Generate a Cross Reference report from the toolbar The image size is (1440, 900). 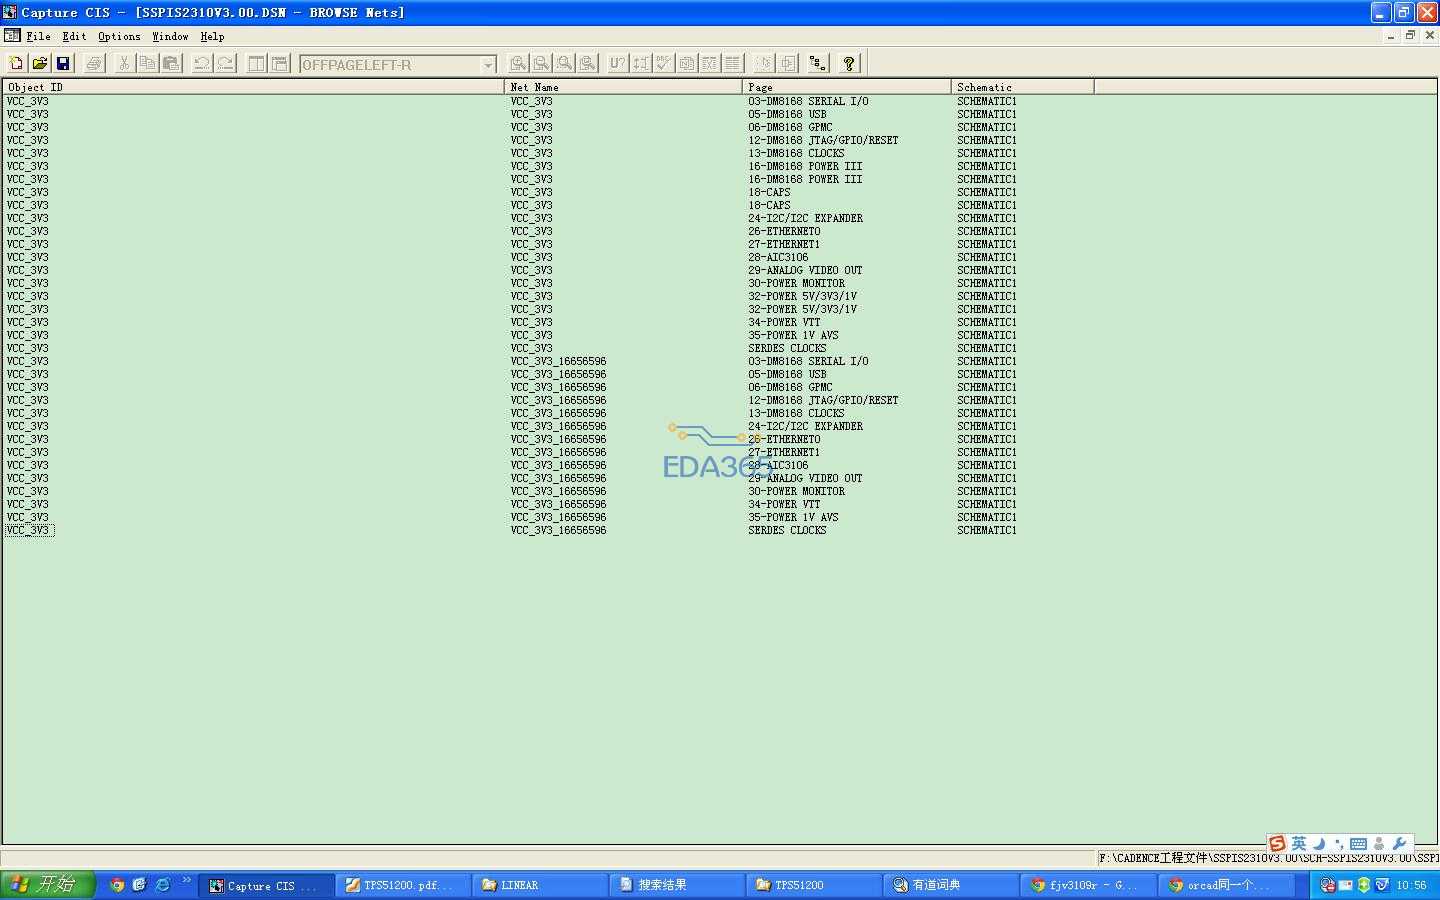[x=710, y=64]
